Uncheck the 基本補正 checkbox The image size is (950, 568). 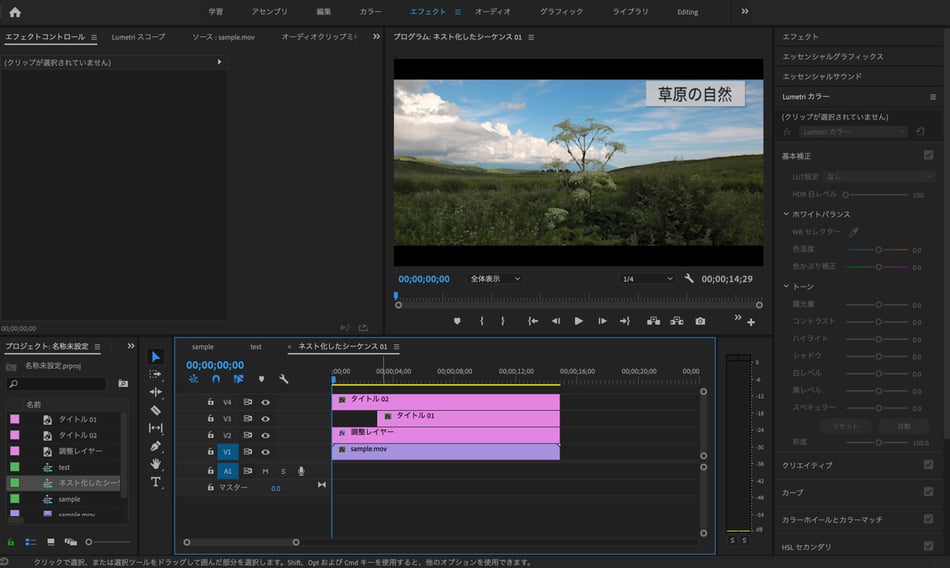pos(928,156)
